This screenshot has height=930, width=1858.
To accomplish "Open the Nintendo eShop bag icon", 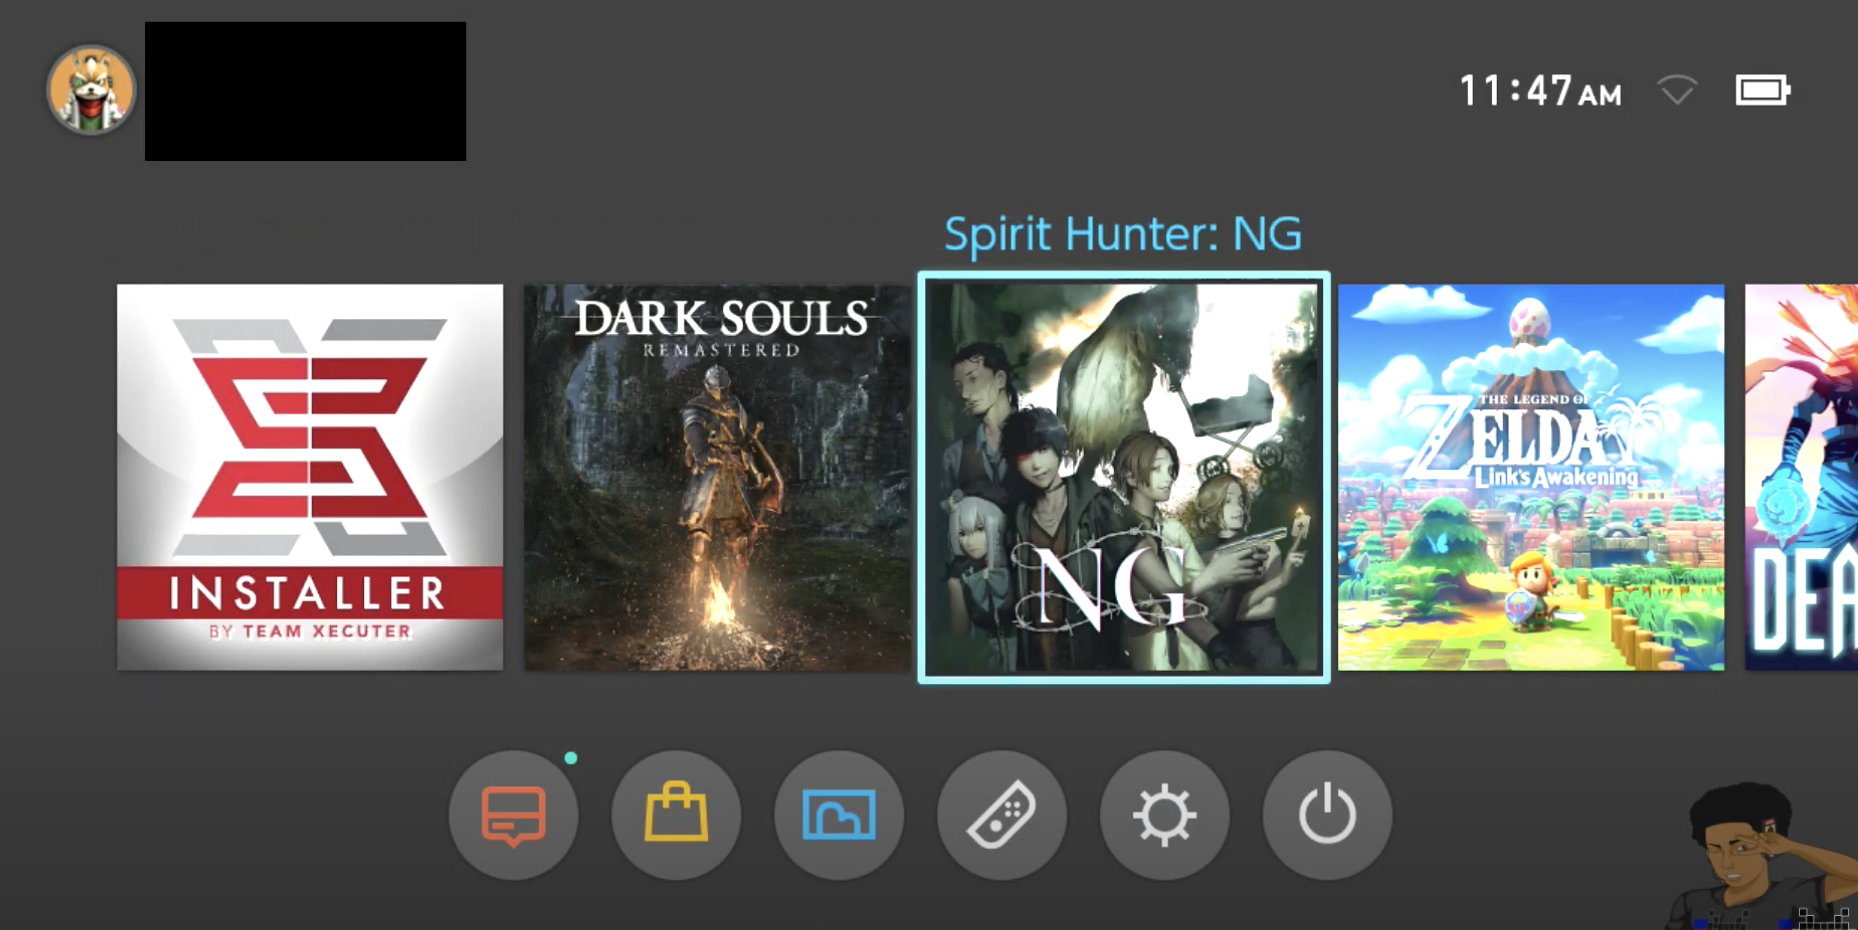I will 676,815.
